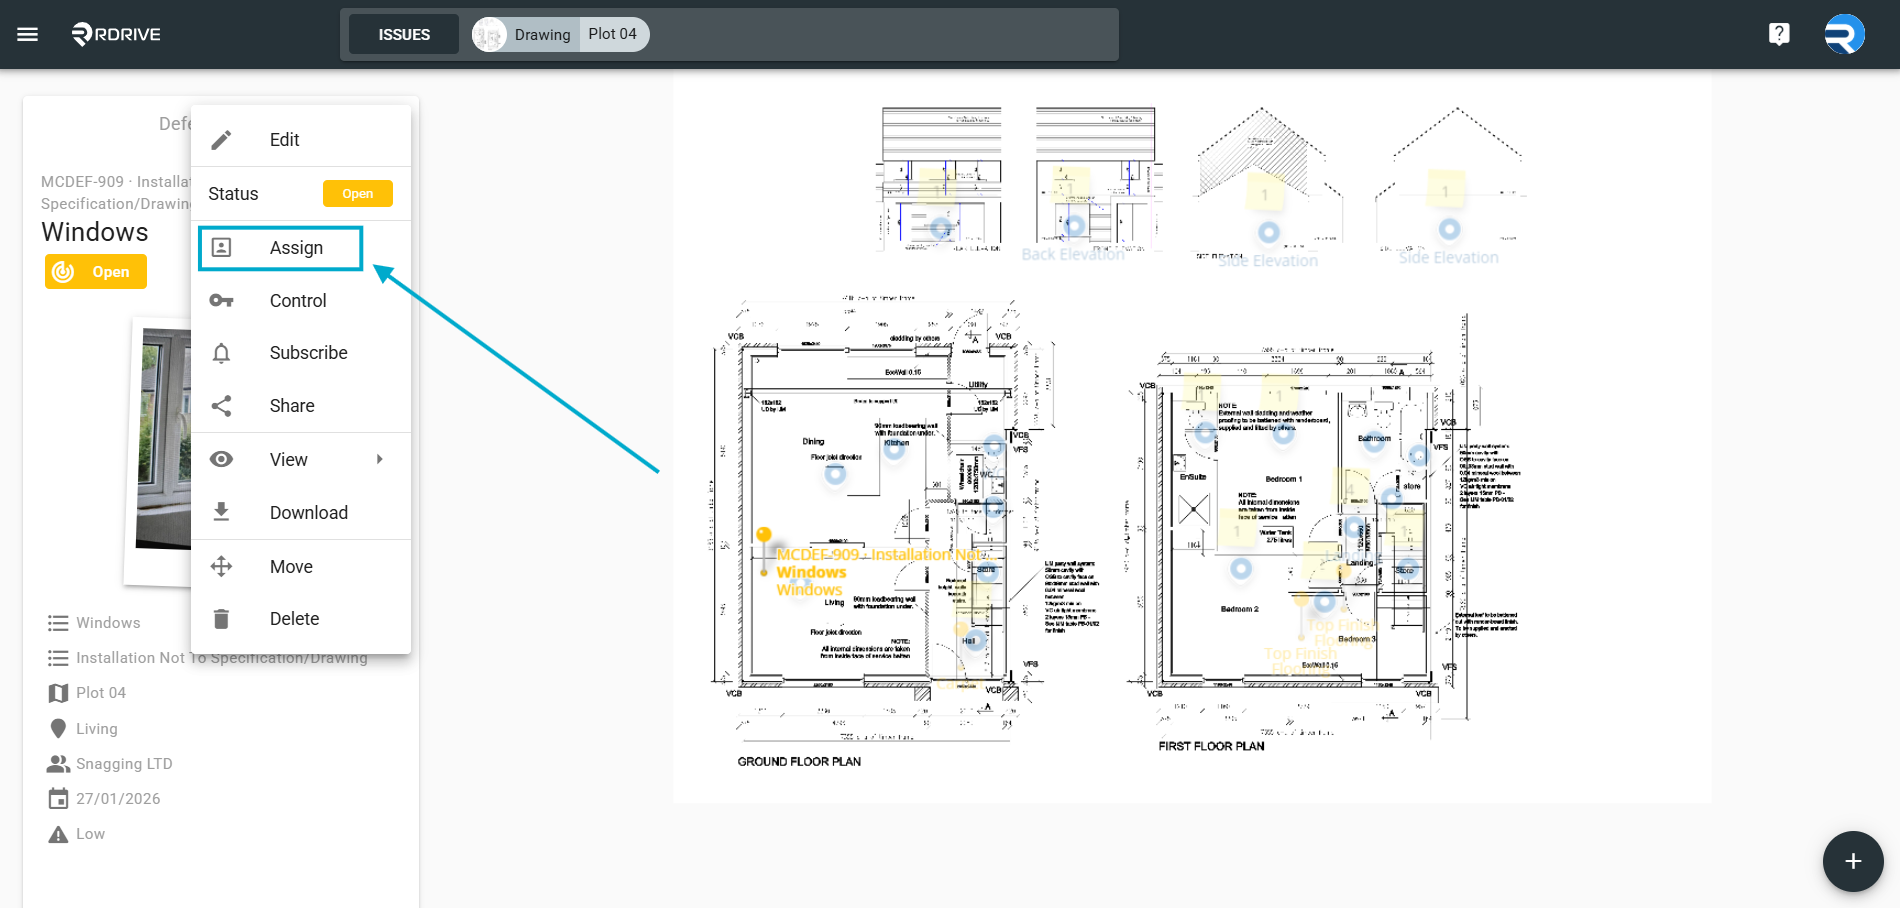Click the help question mark icon
1900x908 pixels.
tap(1779, 34)
